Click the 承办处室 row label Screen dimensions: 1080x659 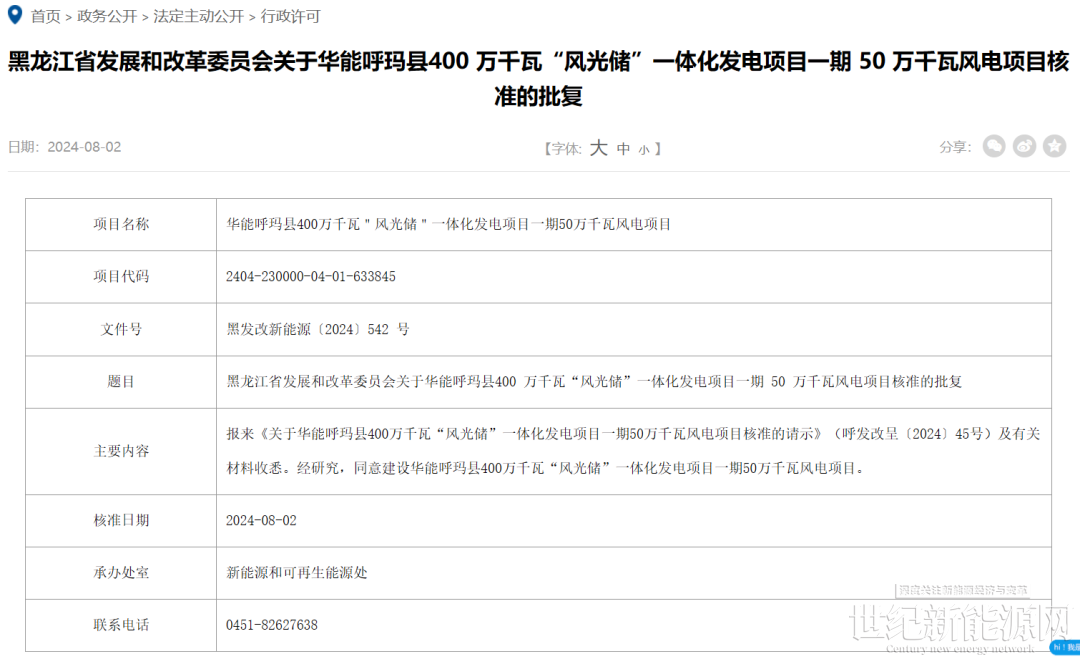[121, 572]
